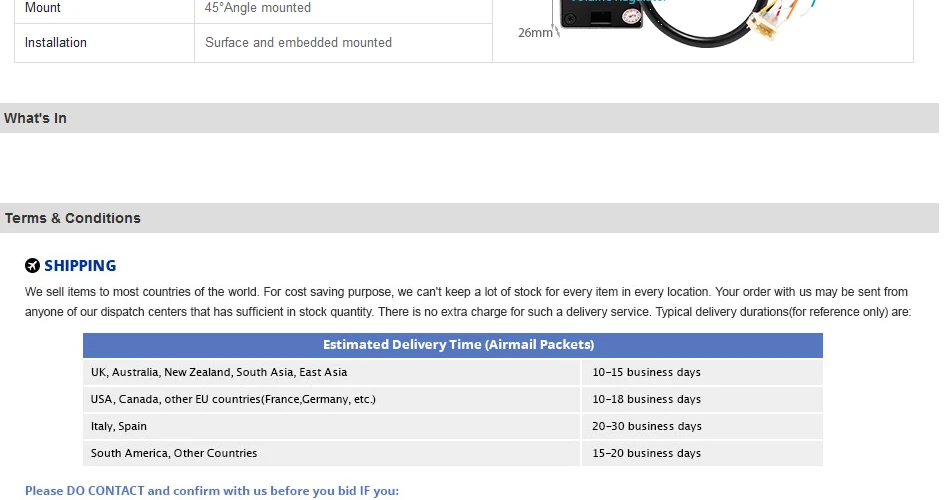Select the USA, Canada, other EU countries row
Image resolution: width=950 pixels, height=500 pixels.
coord(453,399)
